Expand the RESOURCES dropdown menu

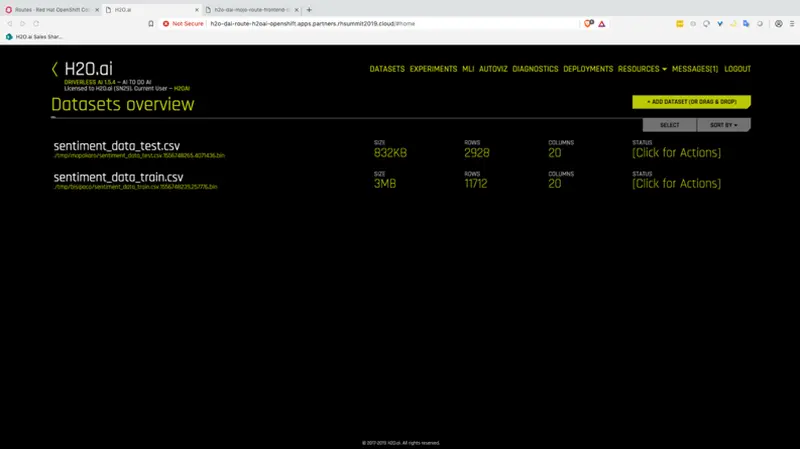coord(642,69)
